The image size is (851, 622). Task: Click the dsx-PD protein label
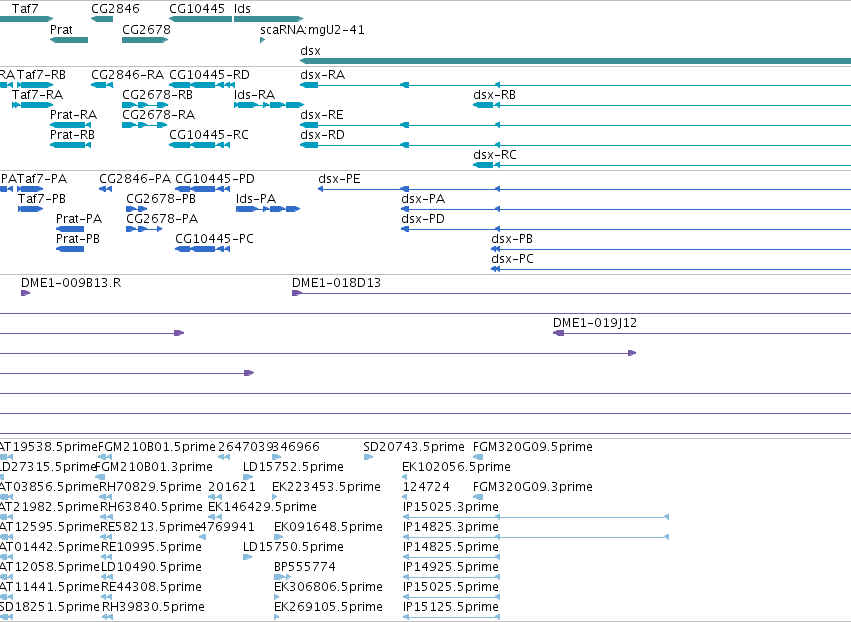tap(423, 219)
